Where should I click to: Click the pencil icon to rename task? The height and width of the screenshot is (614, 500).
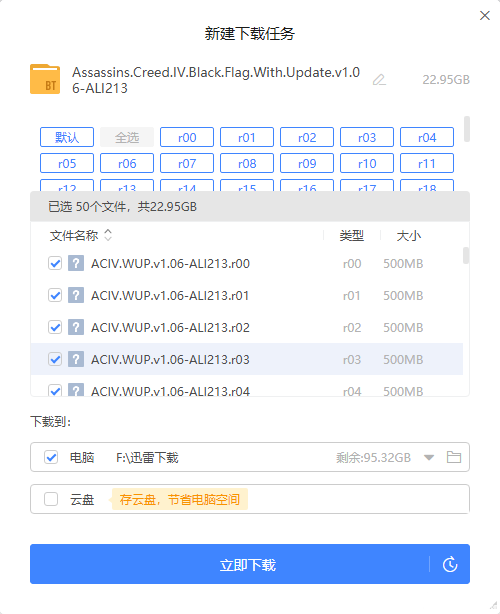coord(379,80)
